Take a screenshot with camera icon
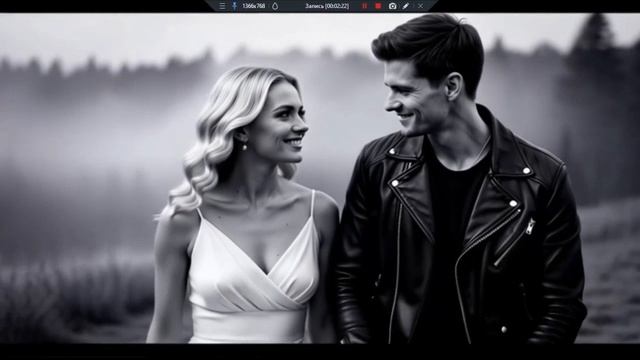Screen dimensions: 640x360 [x=392, y=6]
